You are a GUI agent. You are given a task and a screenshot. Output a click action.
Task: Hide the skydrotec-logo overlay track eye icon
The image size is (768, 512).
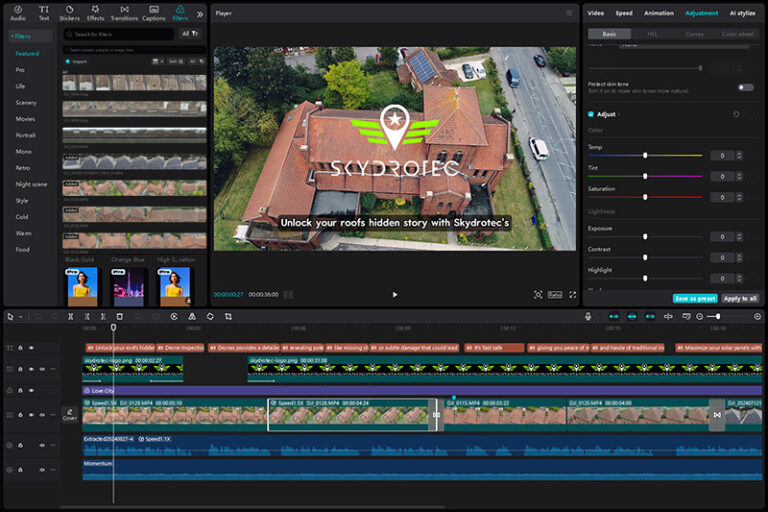tap(31, 369)
